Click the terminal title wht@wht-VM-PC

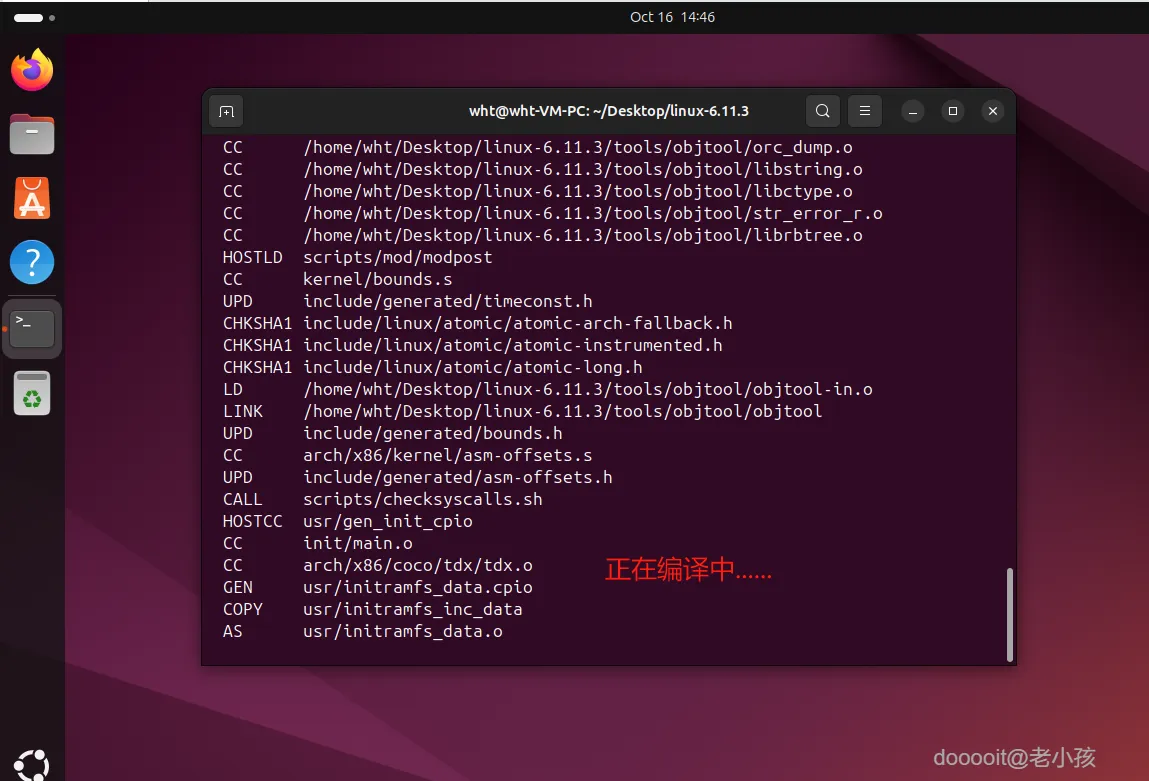[x=609, y=111]
